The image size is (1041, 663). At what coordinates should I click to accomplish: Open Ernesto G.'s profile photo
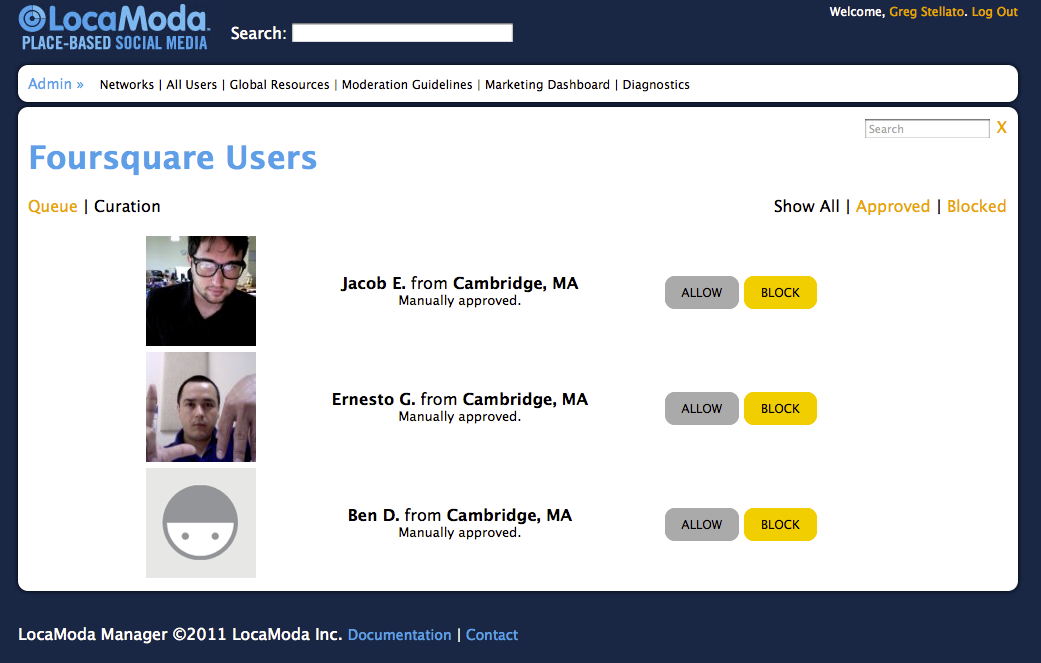point(201,407)
